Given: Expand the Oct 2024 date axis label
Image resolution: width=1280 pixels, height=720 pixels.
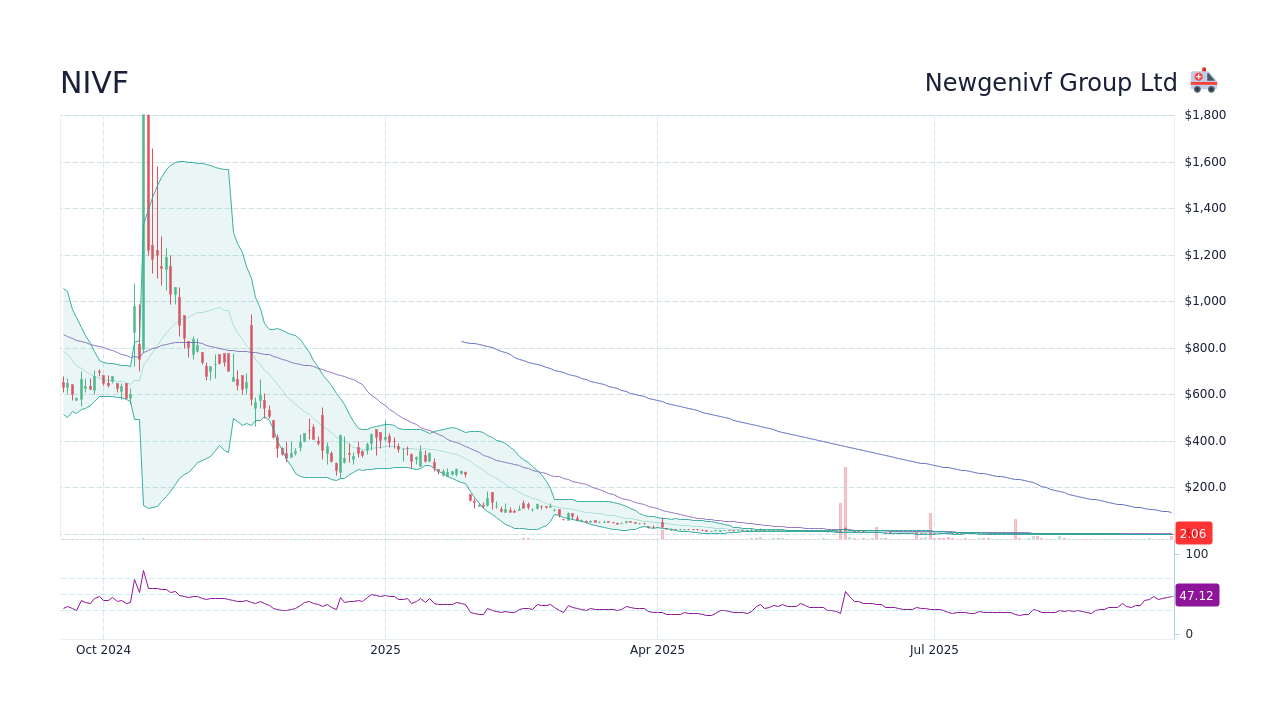Looking at the screenshot, I should click(x=103, y=650).
